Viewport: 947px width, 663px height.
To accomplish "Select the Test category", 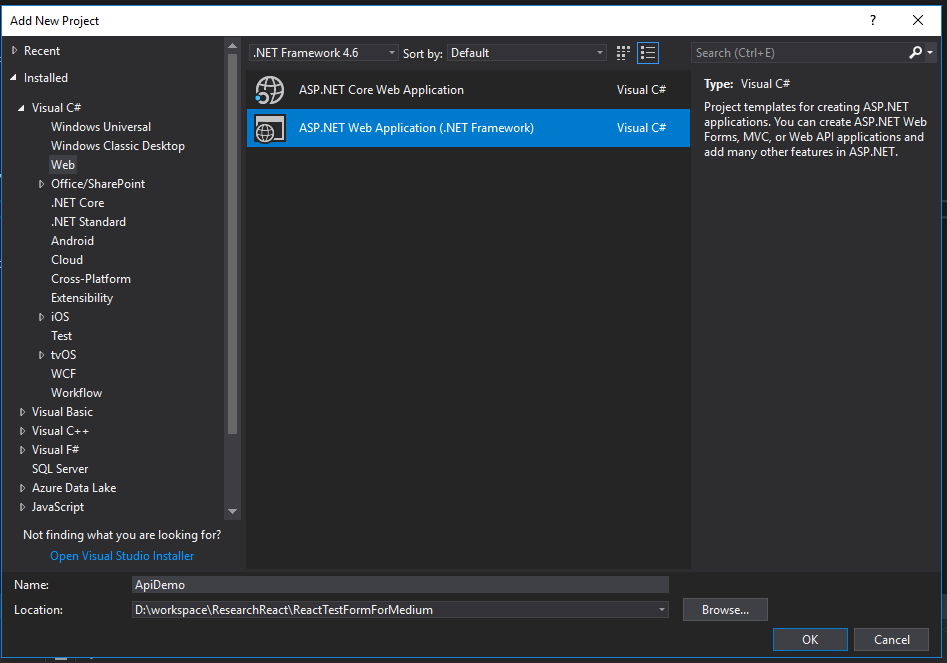I will click(x=62, y=336).
